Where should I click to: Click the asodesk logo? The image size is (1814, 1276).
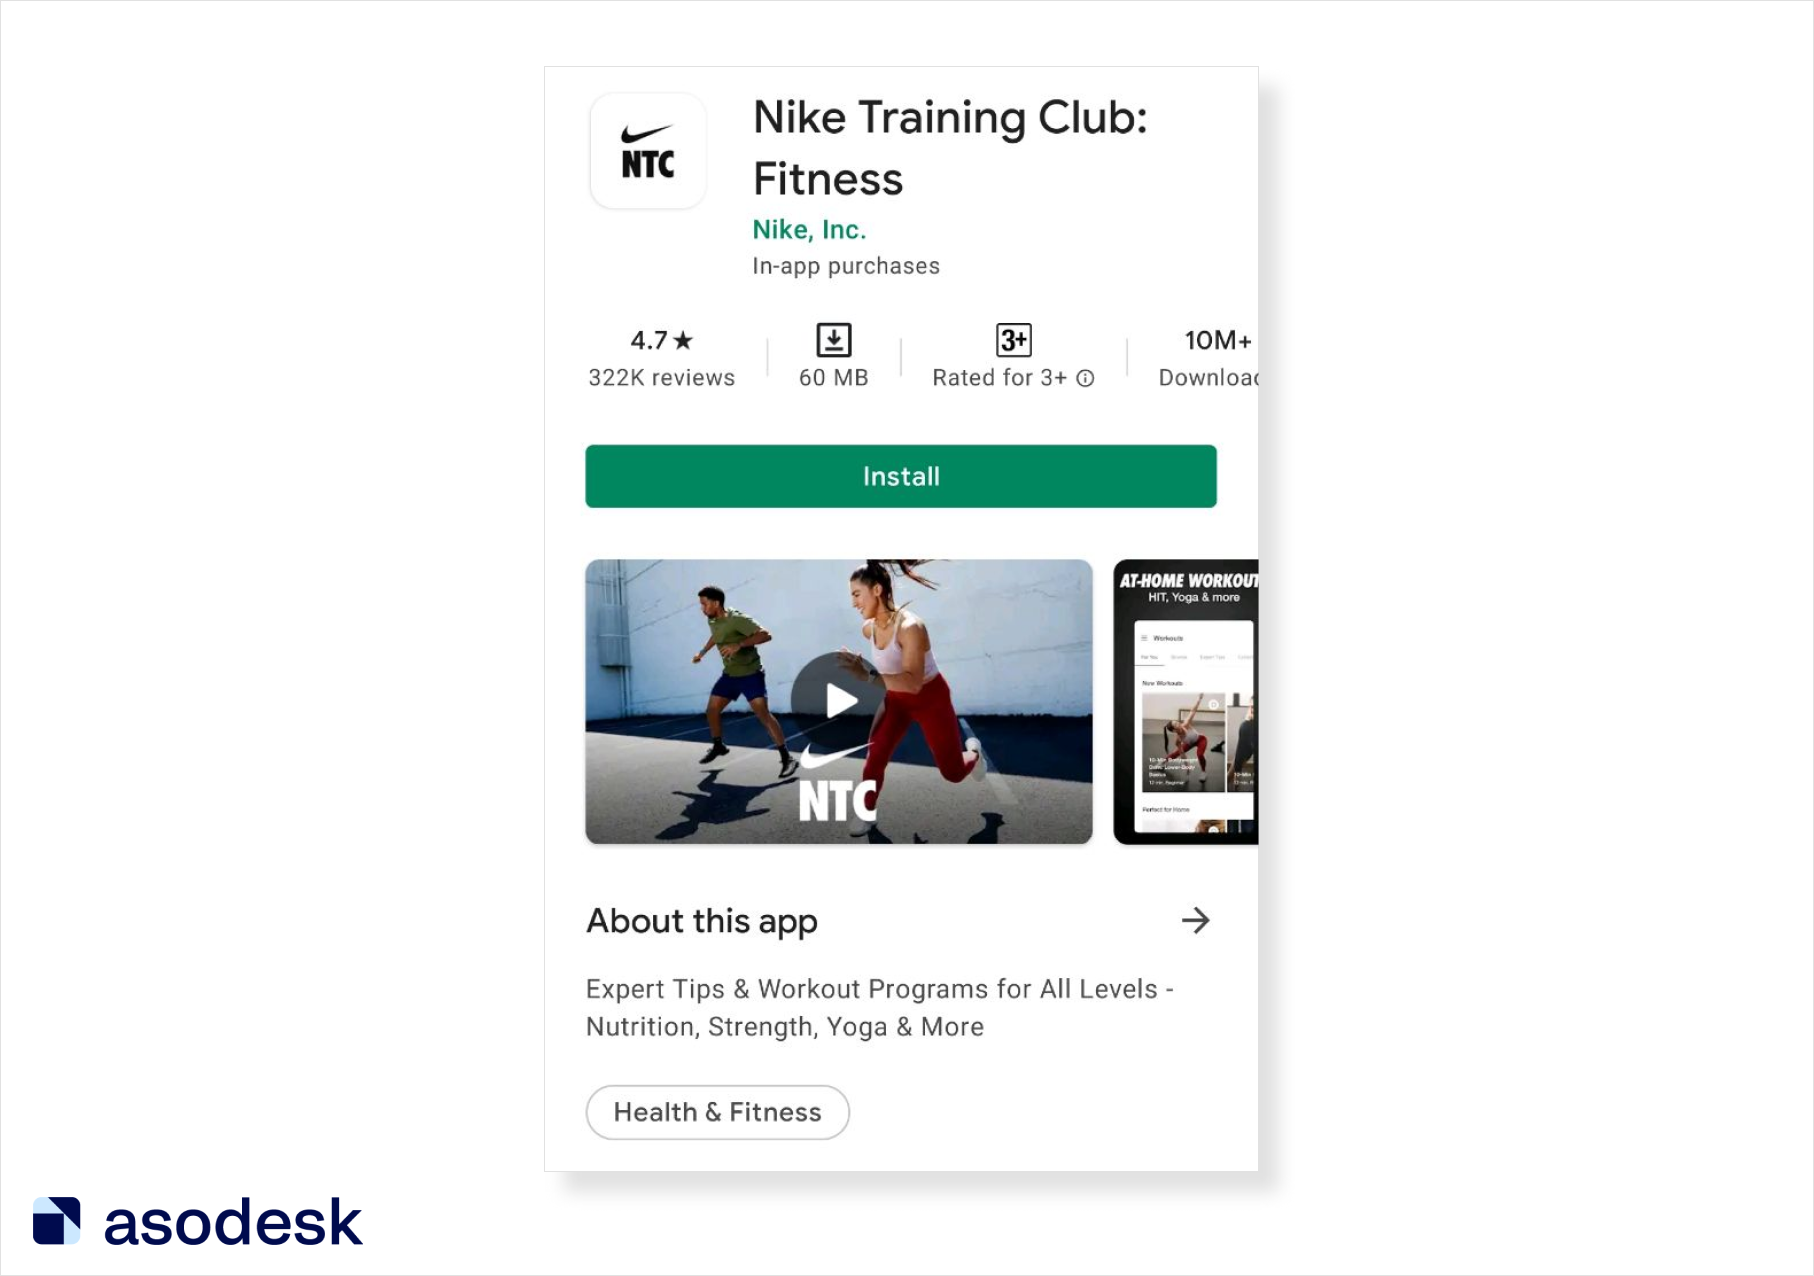(x=197, y=1221)
